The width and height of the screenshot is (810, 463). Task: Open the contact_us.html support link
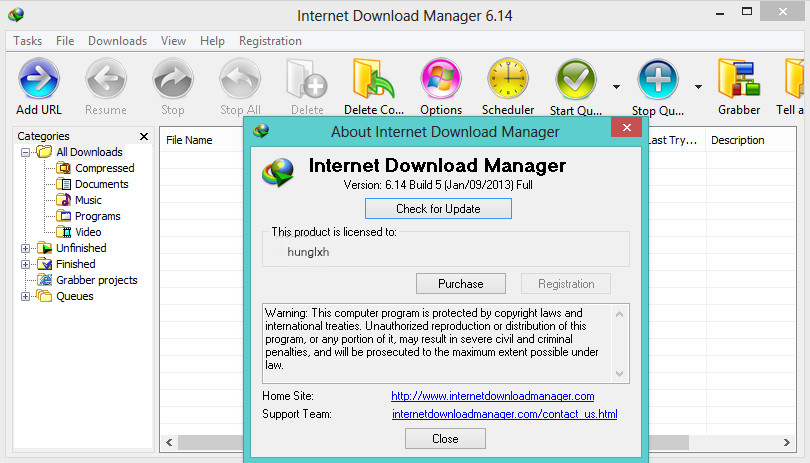tap(505, 414)
